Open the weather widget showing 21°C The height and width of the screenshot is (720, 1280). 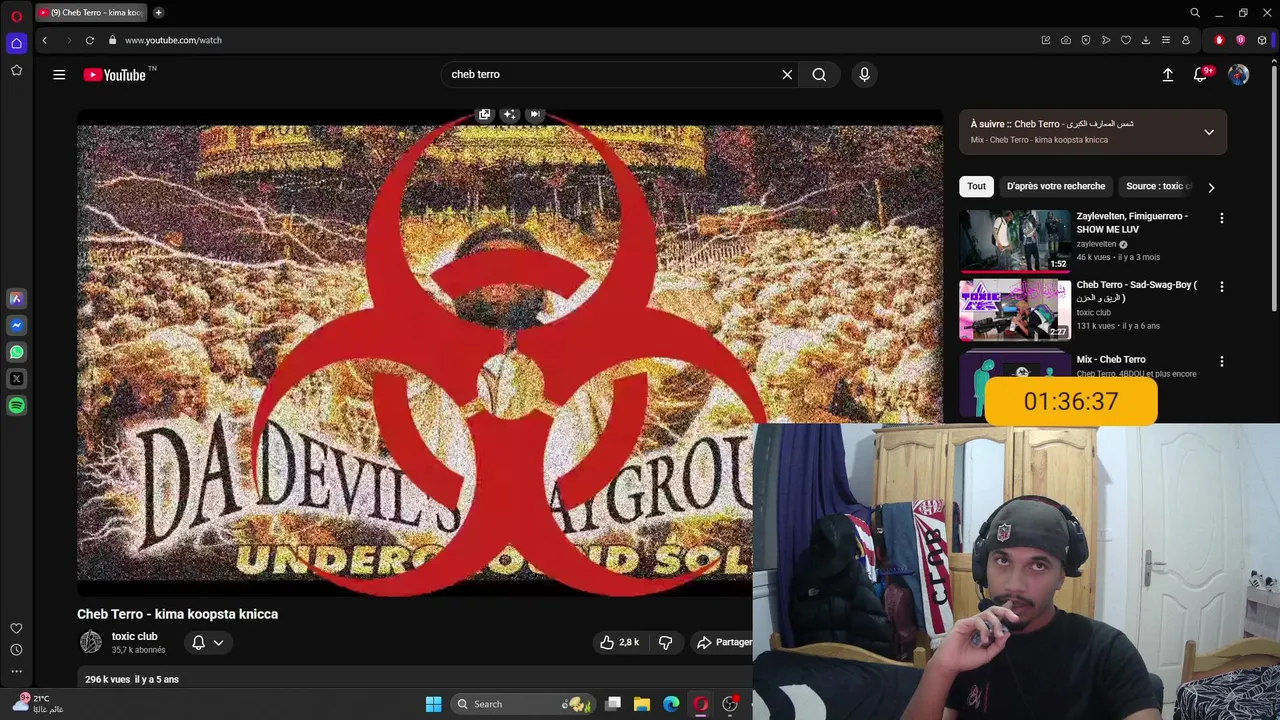click(x=40, y=703)
